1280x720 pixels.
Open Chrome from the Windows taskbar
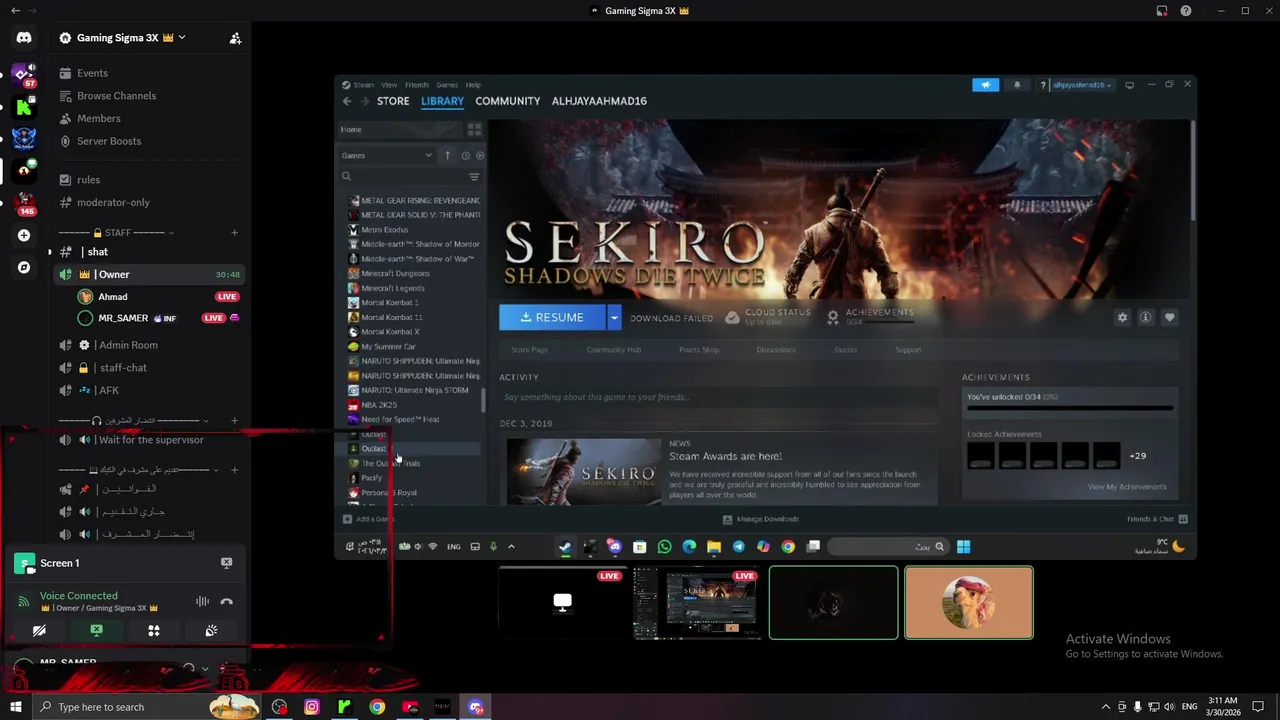pyautogui.click(x=377, y=707)
